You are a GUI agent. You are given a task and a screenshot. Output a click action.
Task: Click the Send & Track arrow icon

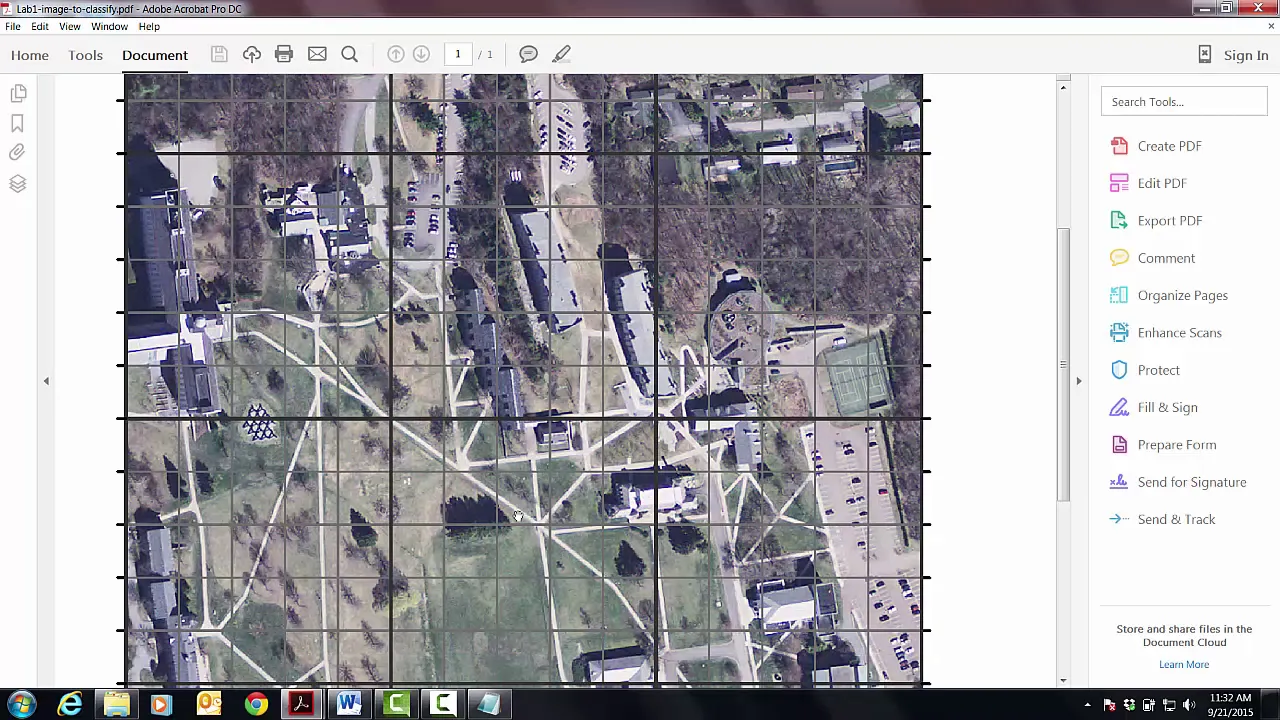[x=1119, y=519]
